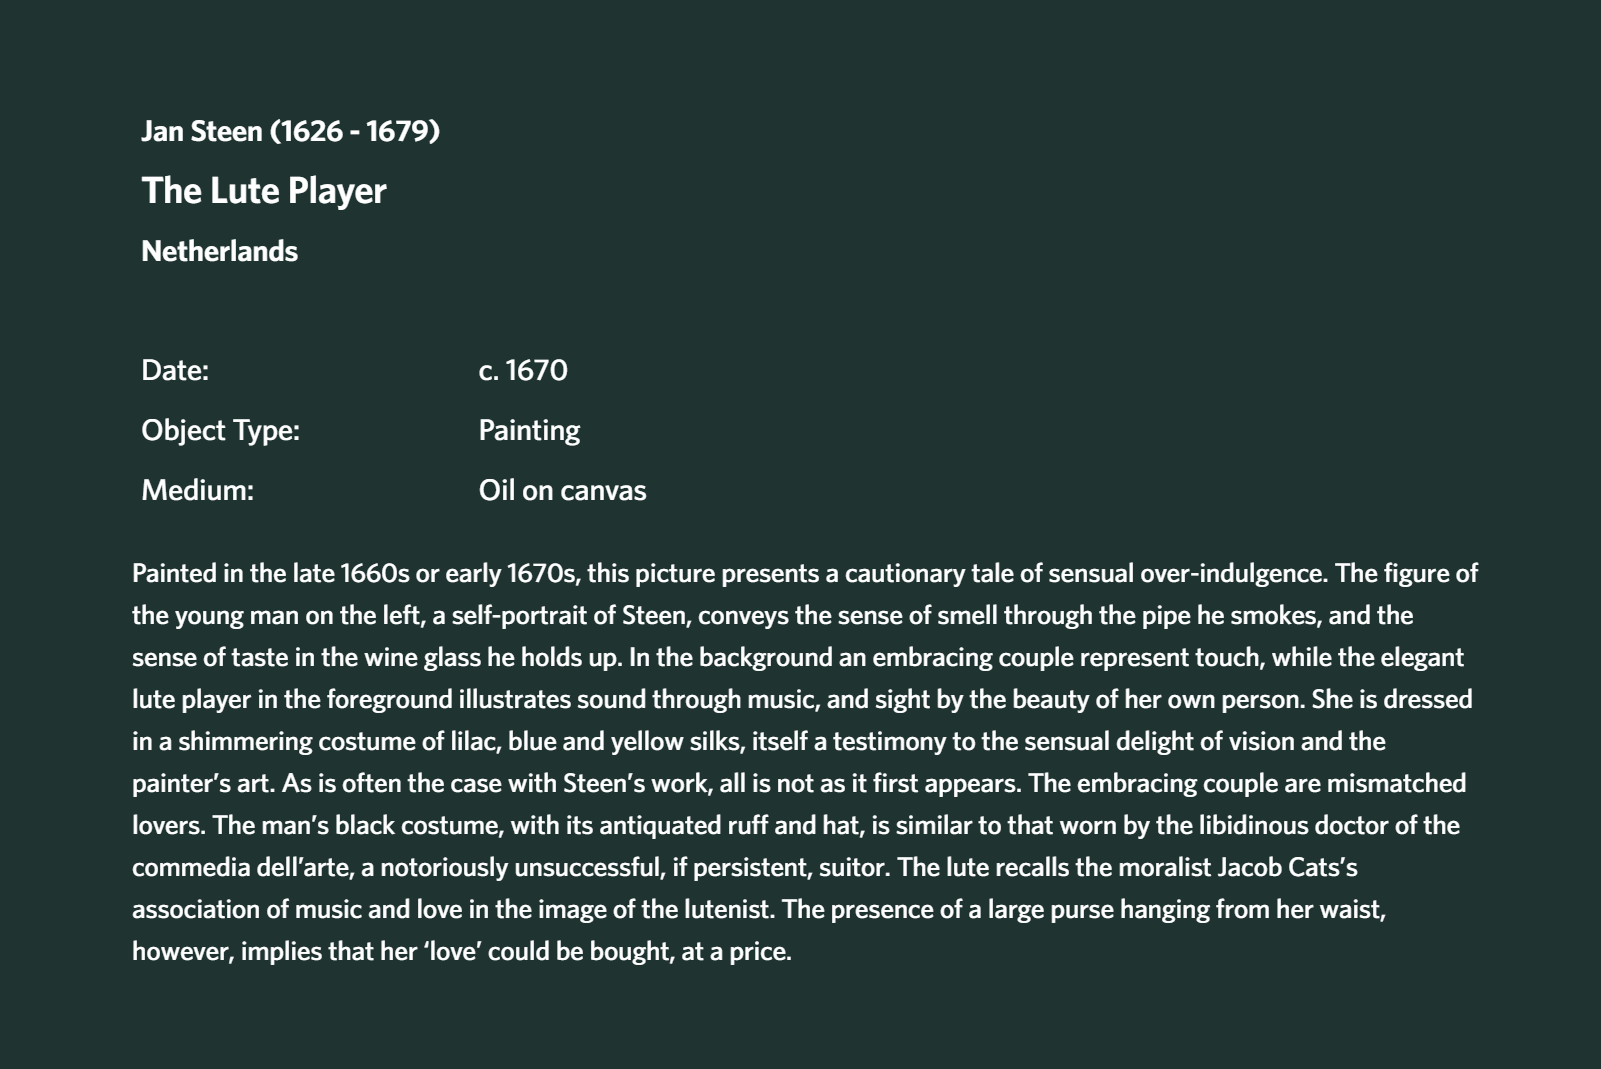Click the final line ending 'at a price.'
This screenshot has width=1601, height=1069.
pyautogui.click(x=461, y=951)
